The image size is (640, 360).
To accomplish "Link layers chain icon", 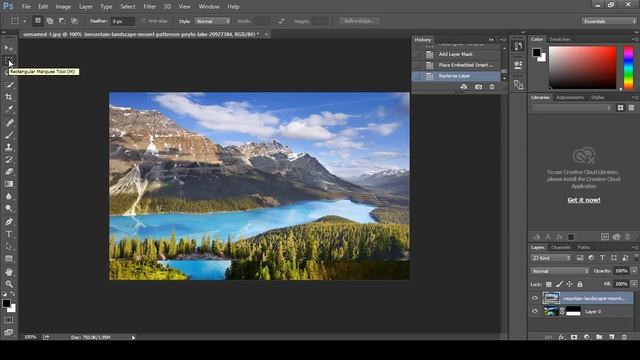I will click(x=549, y=337).
